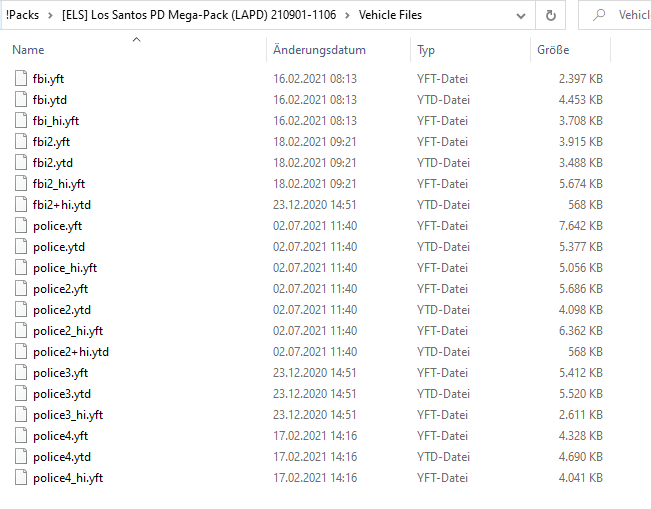
Task: Sort by Größe column header
Action: pyautogui.click(x=553, y=50)
